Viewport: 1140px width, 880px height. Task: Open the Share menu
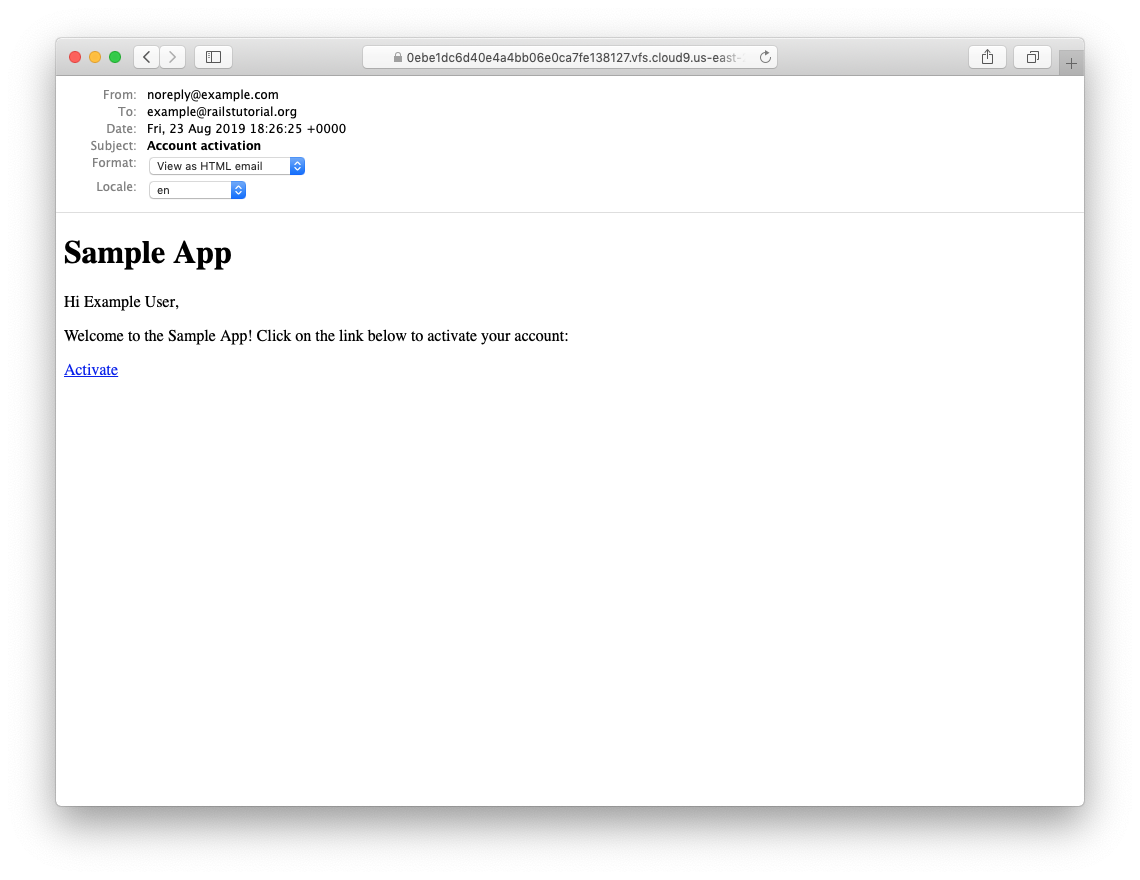point(987,57)
